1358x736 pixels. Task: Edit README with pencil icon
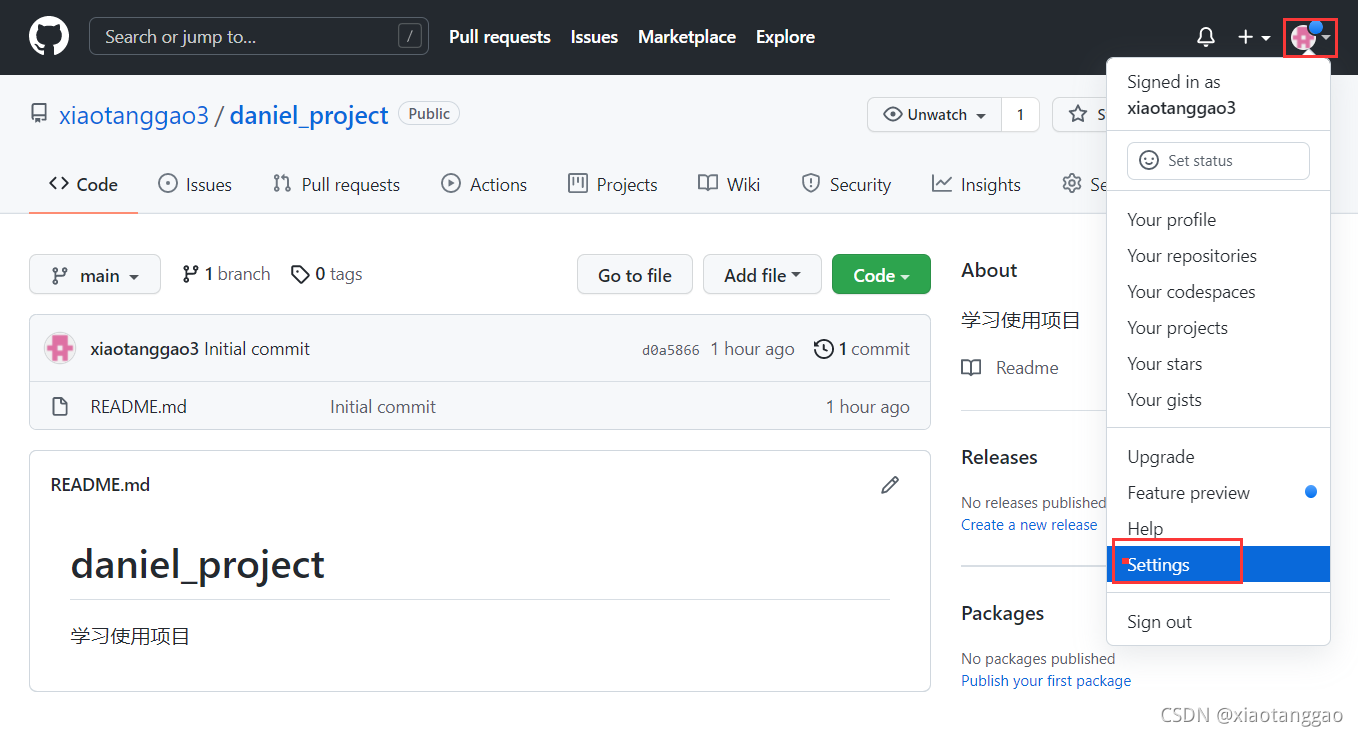(890, 485)
